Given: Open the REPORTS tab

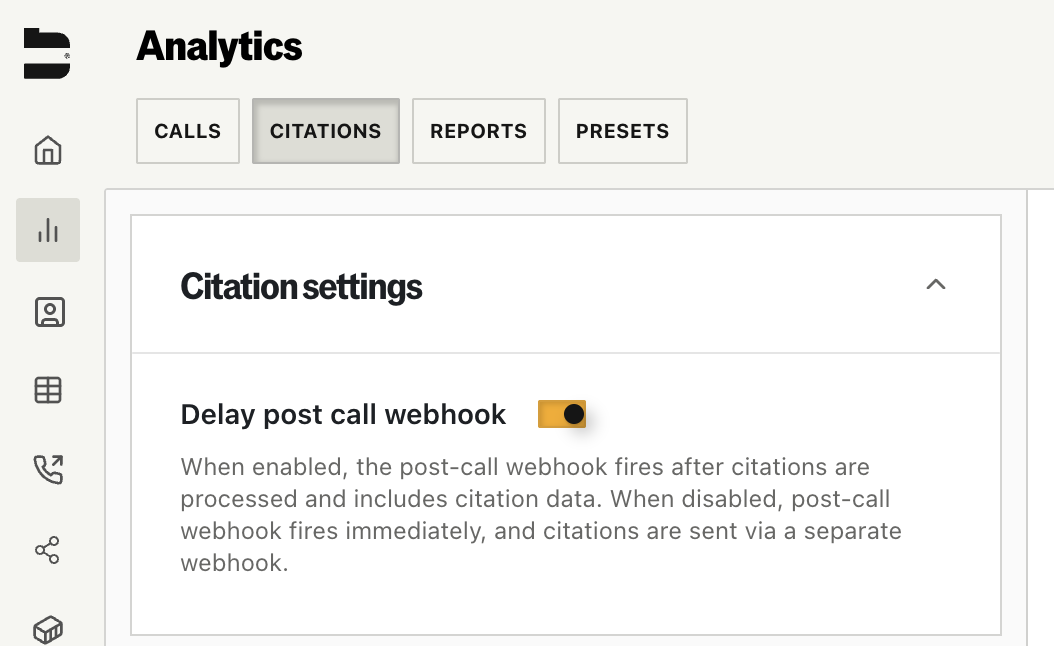Looking at the screenshot, I should tap(478, 131).
